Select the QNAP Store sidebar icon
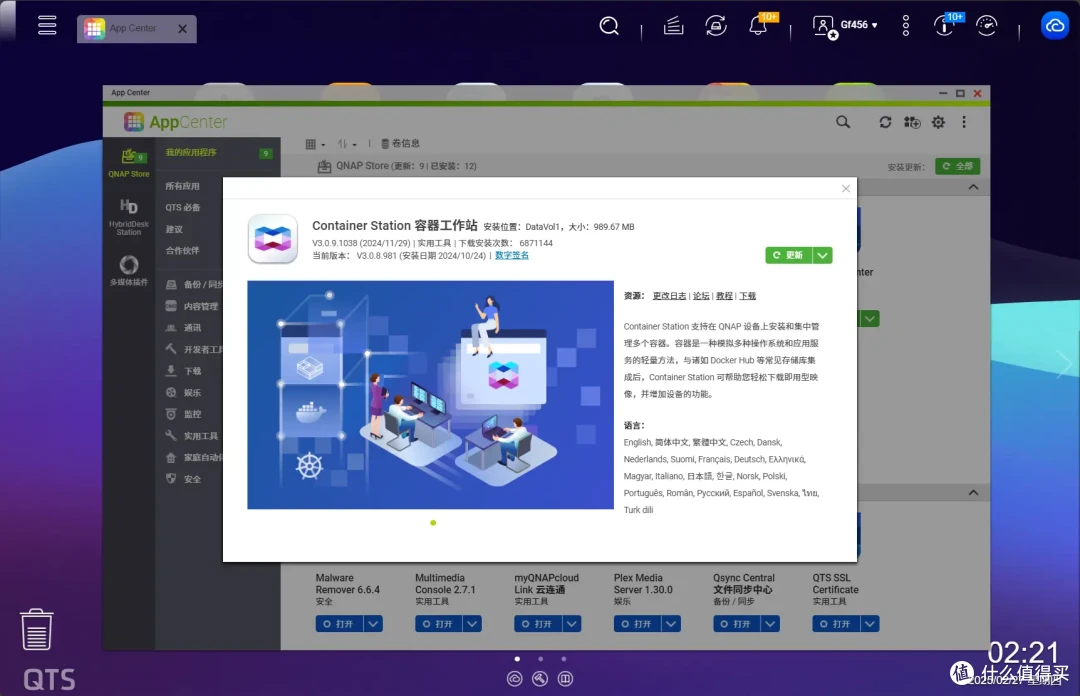Viewport: 1080px width, 696px height. click(x=129, y=163)
